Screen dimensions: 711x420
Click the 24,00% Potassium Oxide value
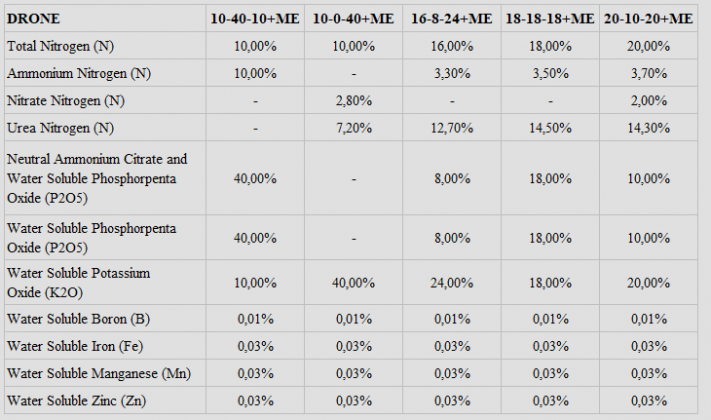point(453,281)
